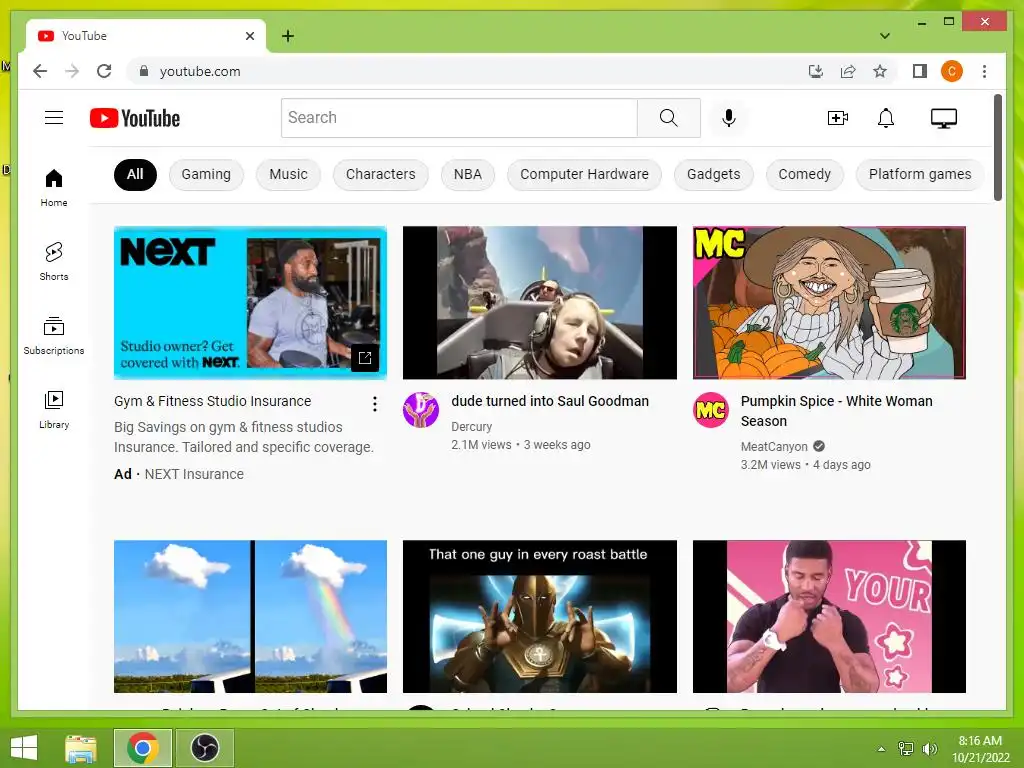Bookmark this page with star icon
The width and height of the screenshot is (1024, 768).
coord(880,71)
